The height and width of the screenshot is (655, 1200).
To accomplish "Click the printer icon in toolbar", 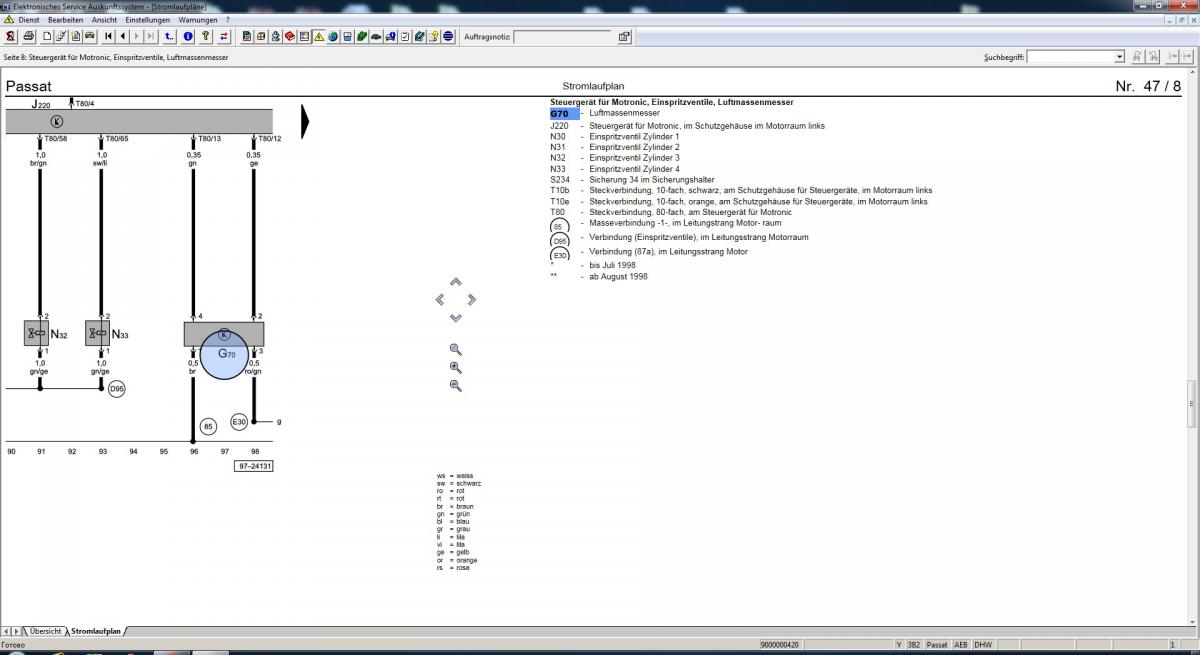I will [x=29, y=37].
